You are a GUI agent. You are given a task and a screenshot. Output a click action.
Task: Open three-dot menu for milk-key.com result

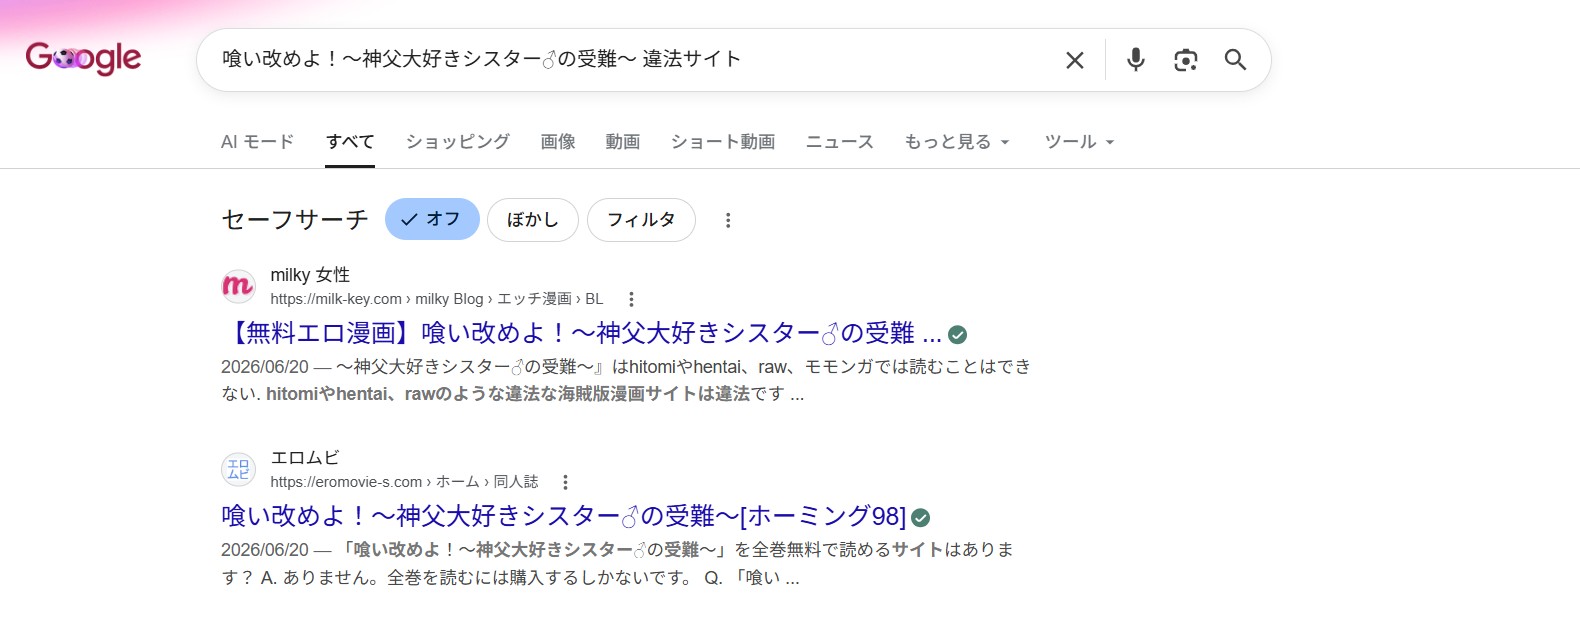pos(631,299)
